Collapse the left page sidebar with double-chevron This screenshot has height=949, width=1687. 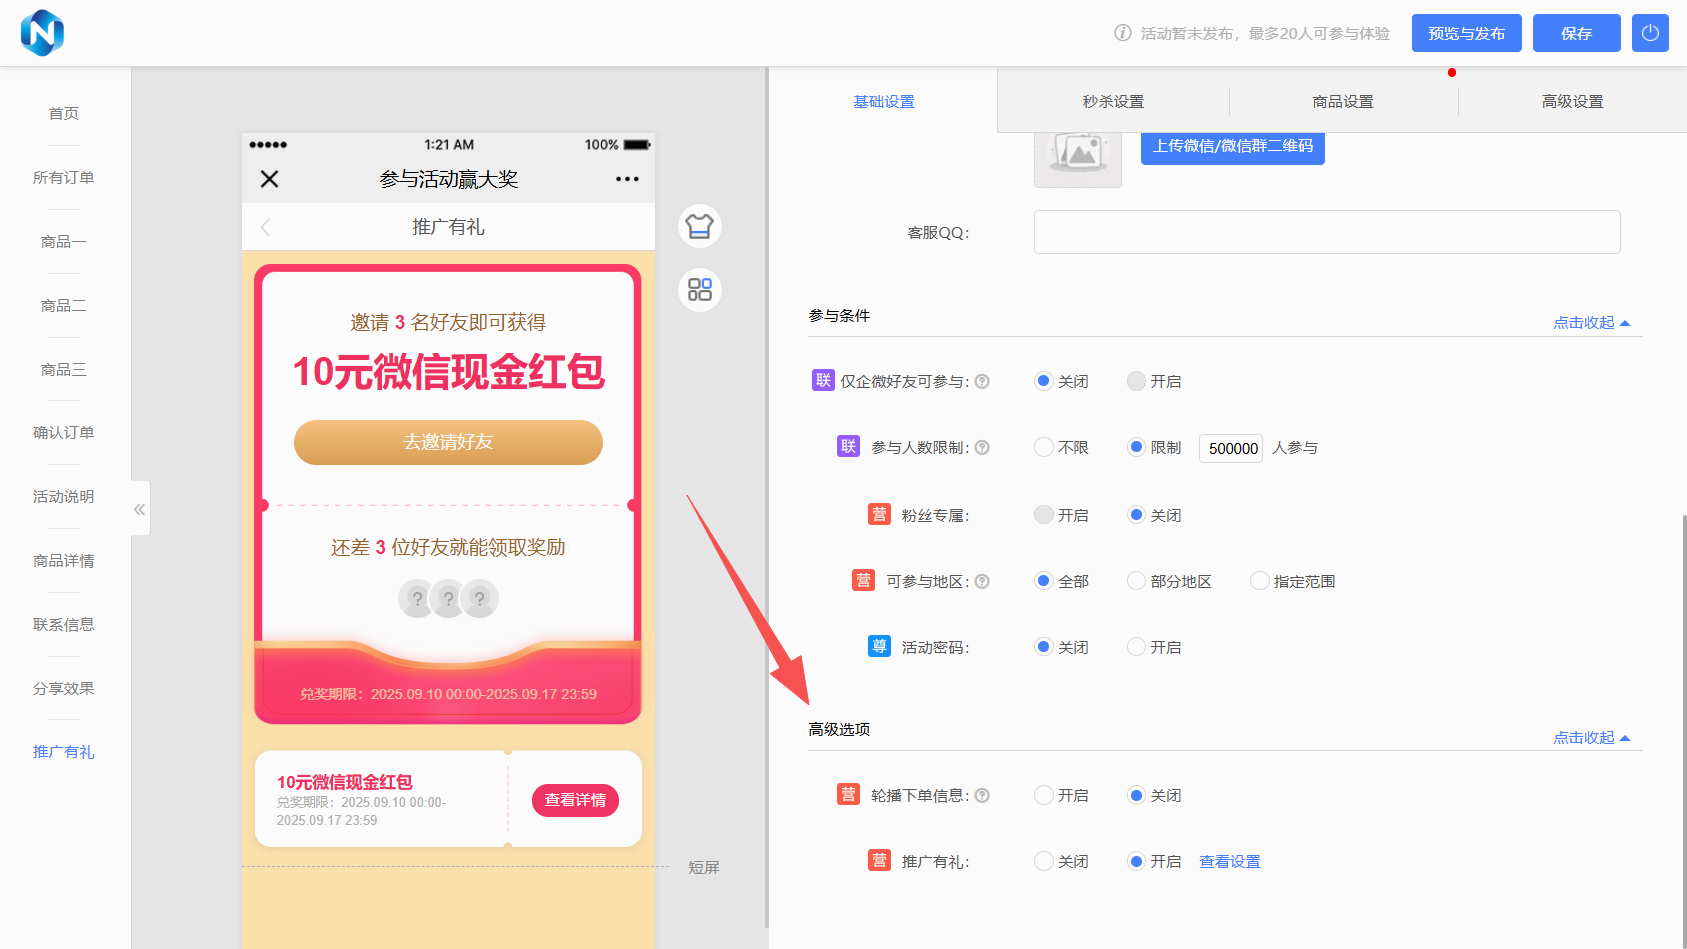140,509
